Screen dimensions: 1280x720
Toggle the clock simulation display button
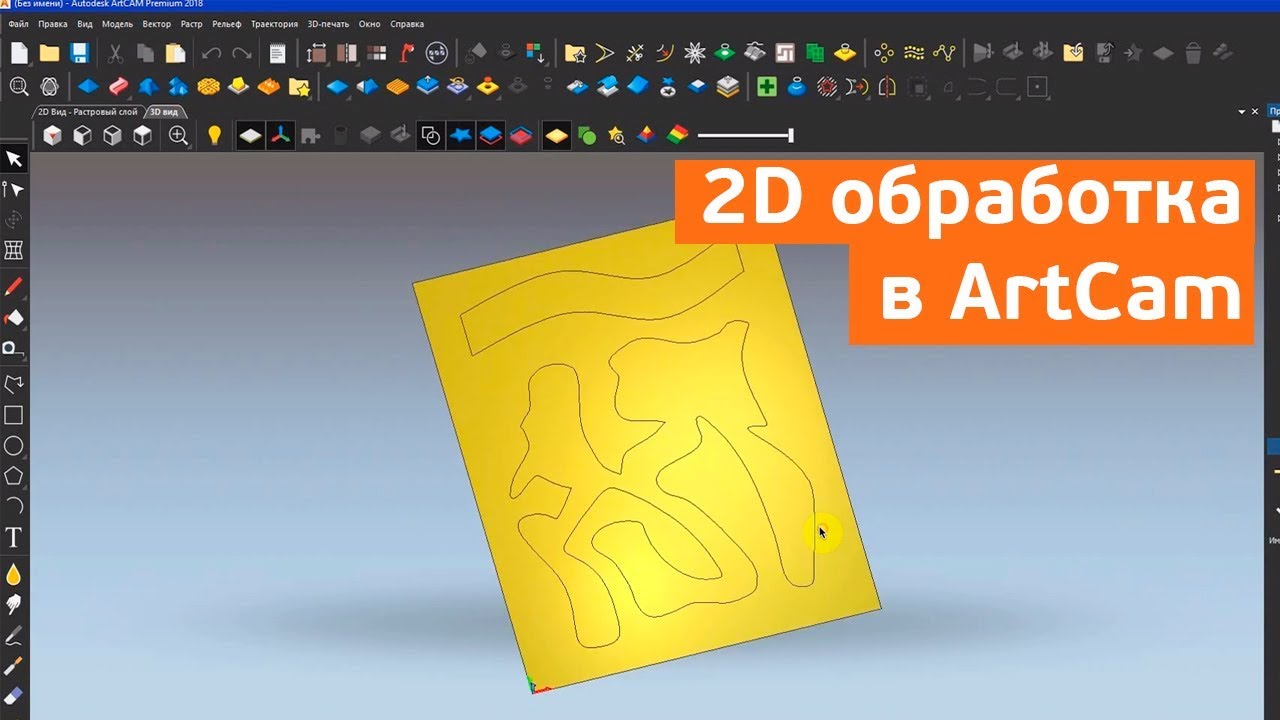(431, 135)
